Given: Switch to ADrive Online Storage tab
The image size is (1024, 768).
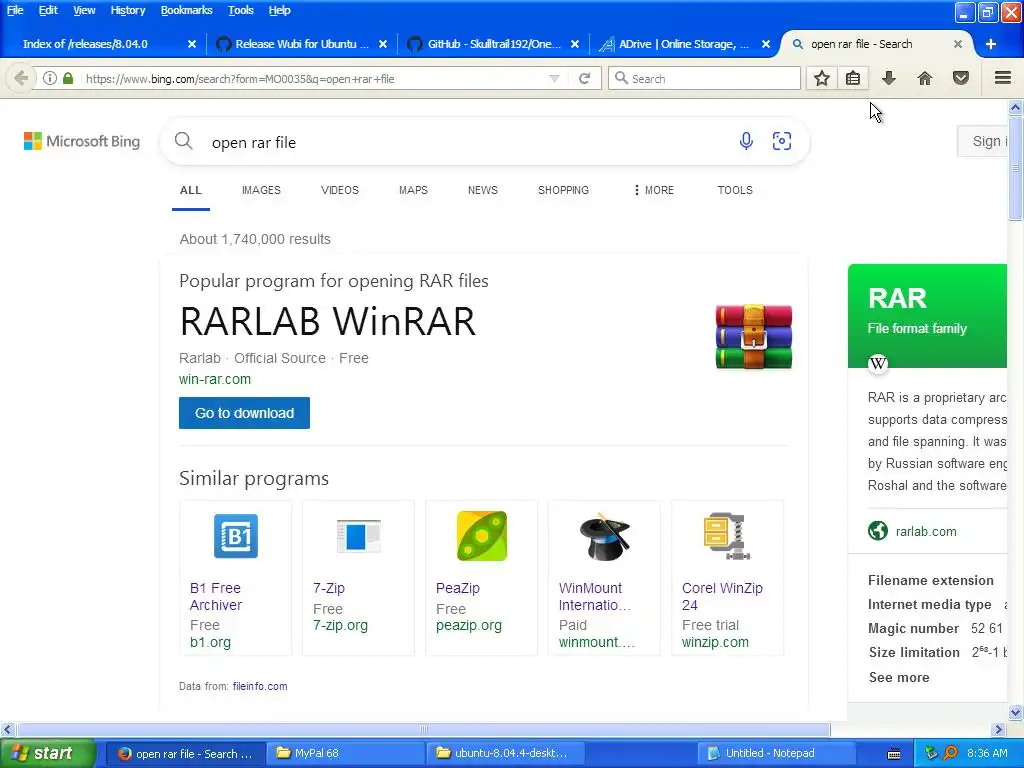Looking at the screenshot, I should pyautogui.click(x=683, y=44).
